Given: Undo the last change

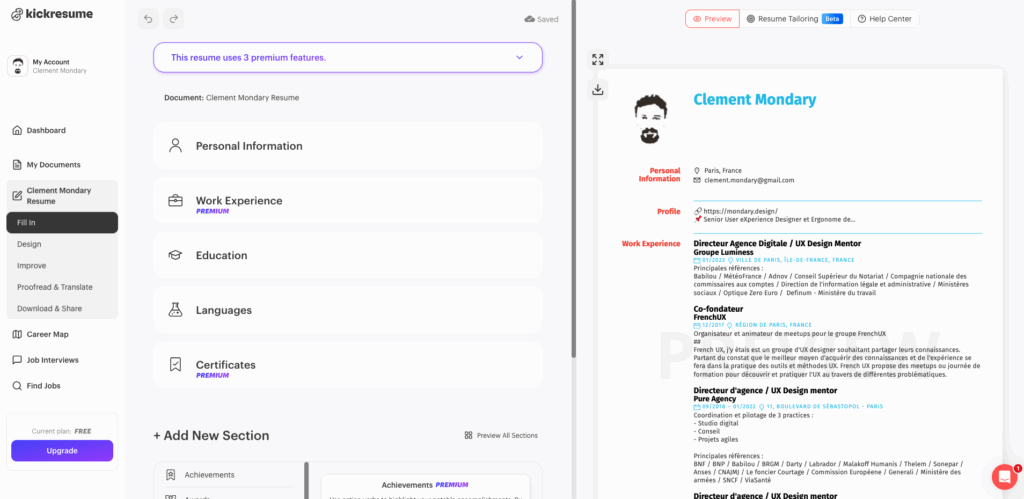Looking at the screenshot, I should [x=148, y=19].
